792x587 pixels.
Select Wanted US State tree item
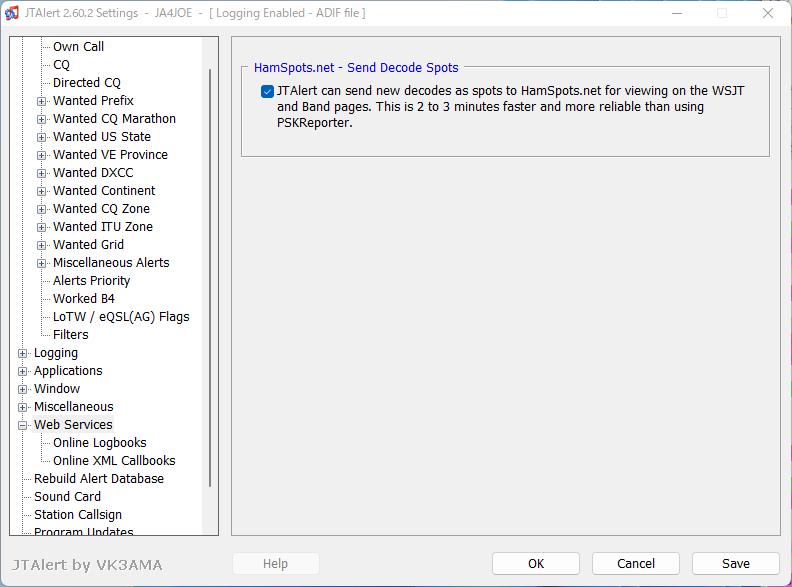click(x=102, y=136)
